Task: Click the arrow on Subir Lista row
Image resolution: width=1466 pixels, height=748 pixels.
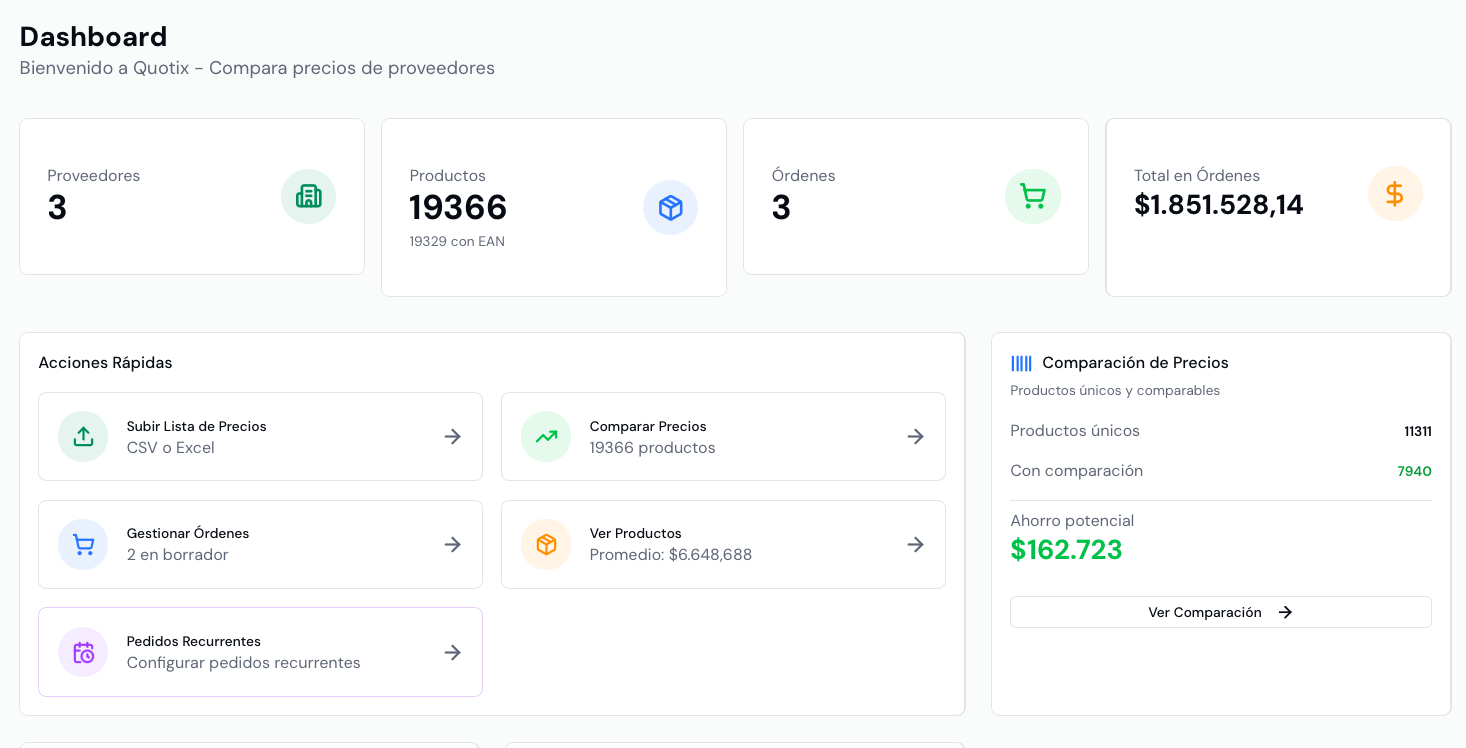Action: coord(453,436)
